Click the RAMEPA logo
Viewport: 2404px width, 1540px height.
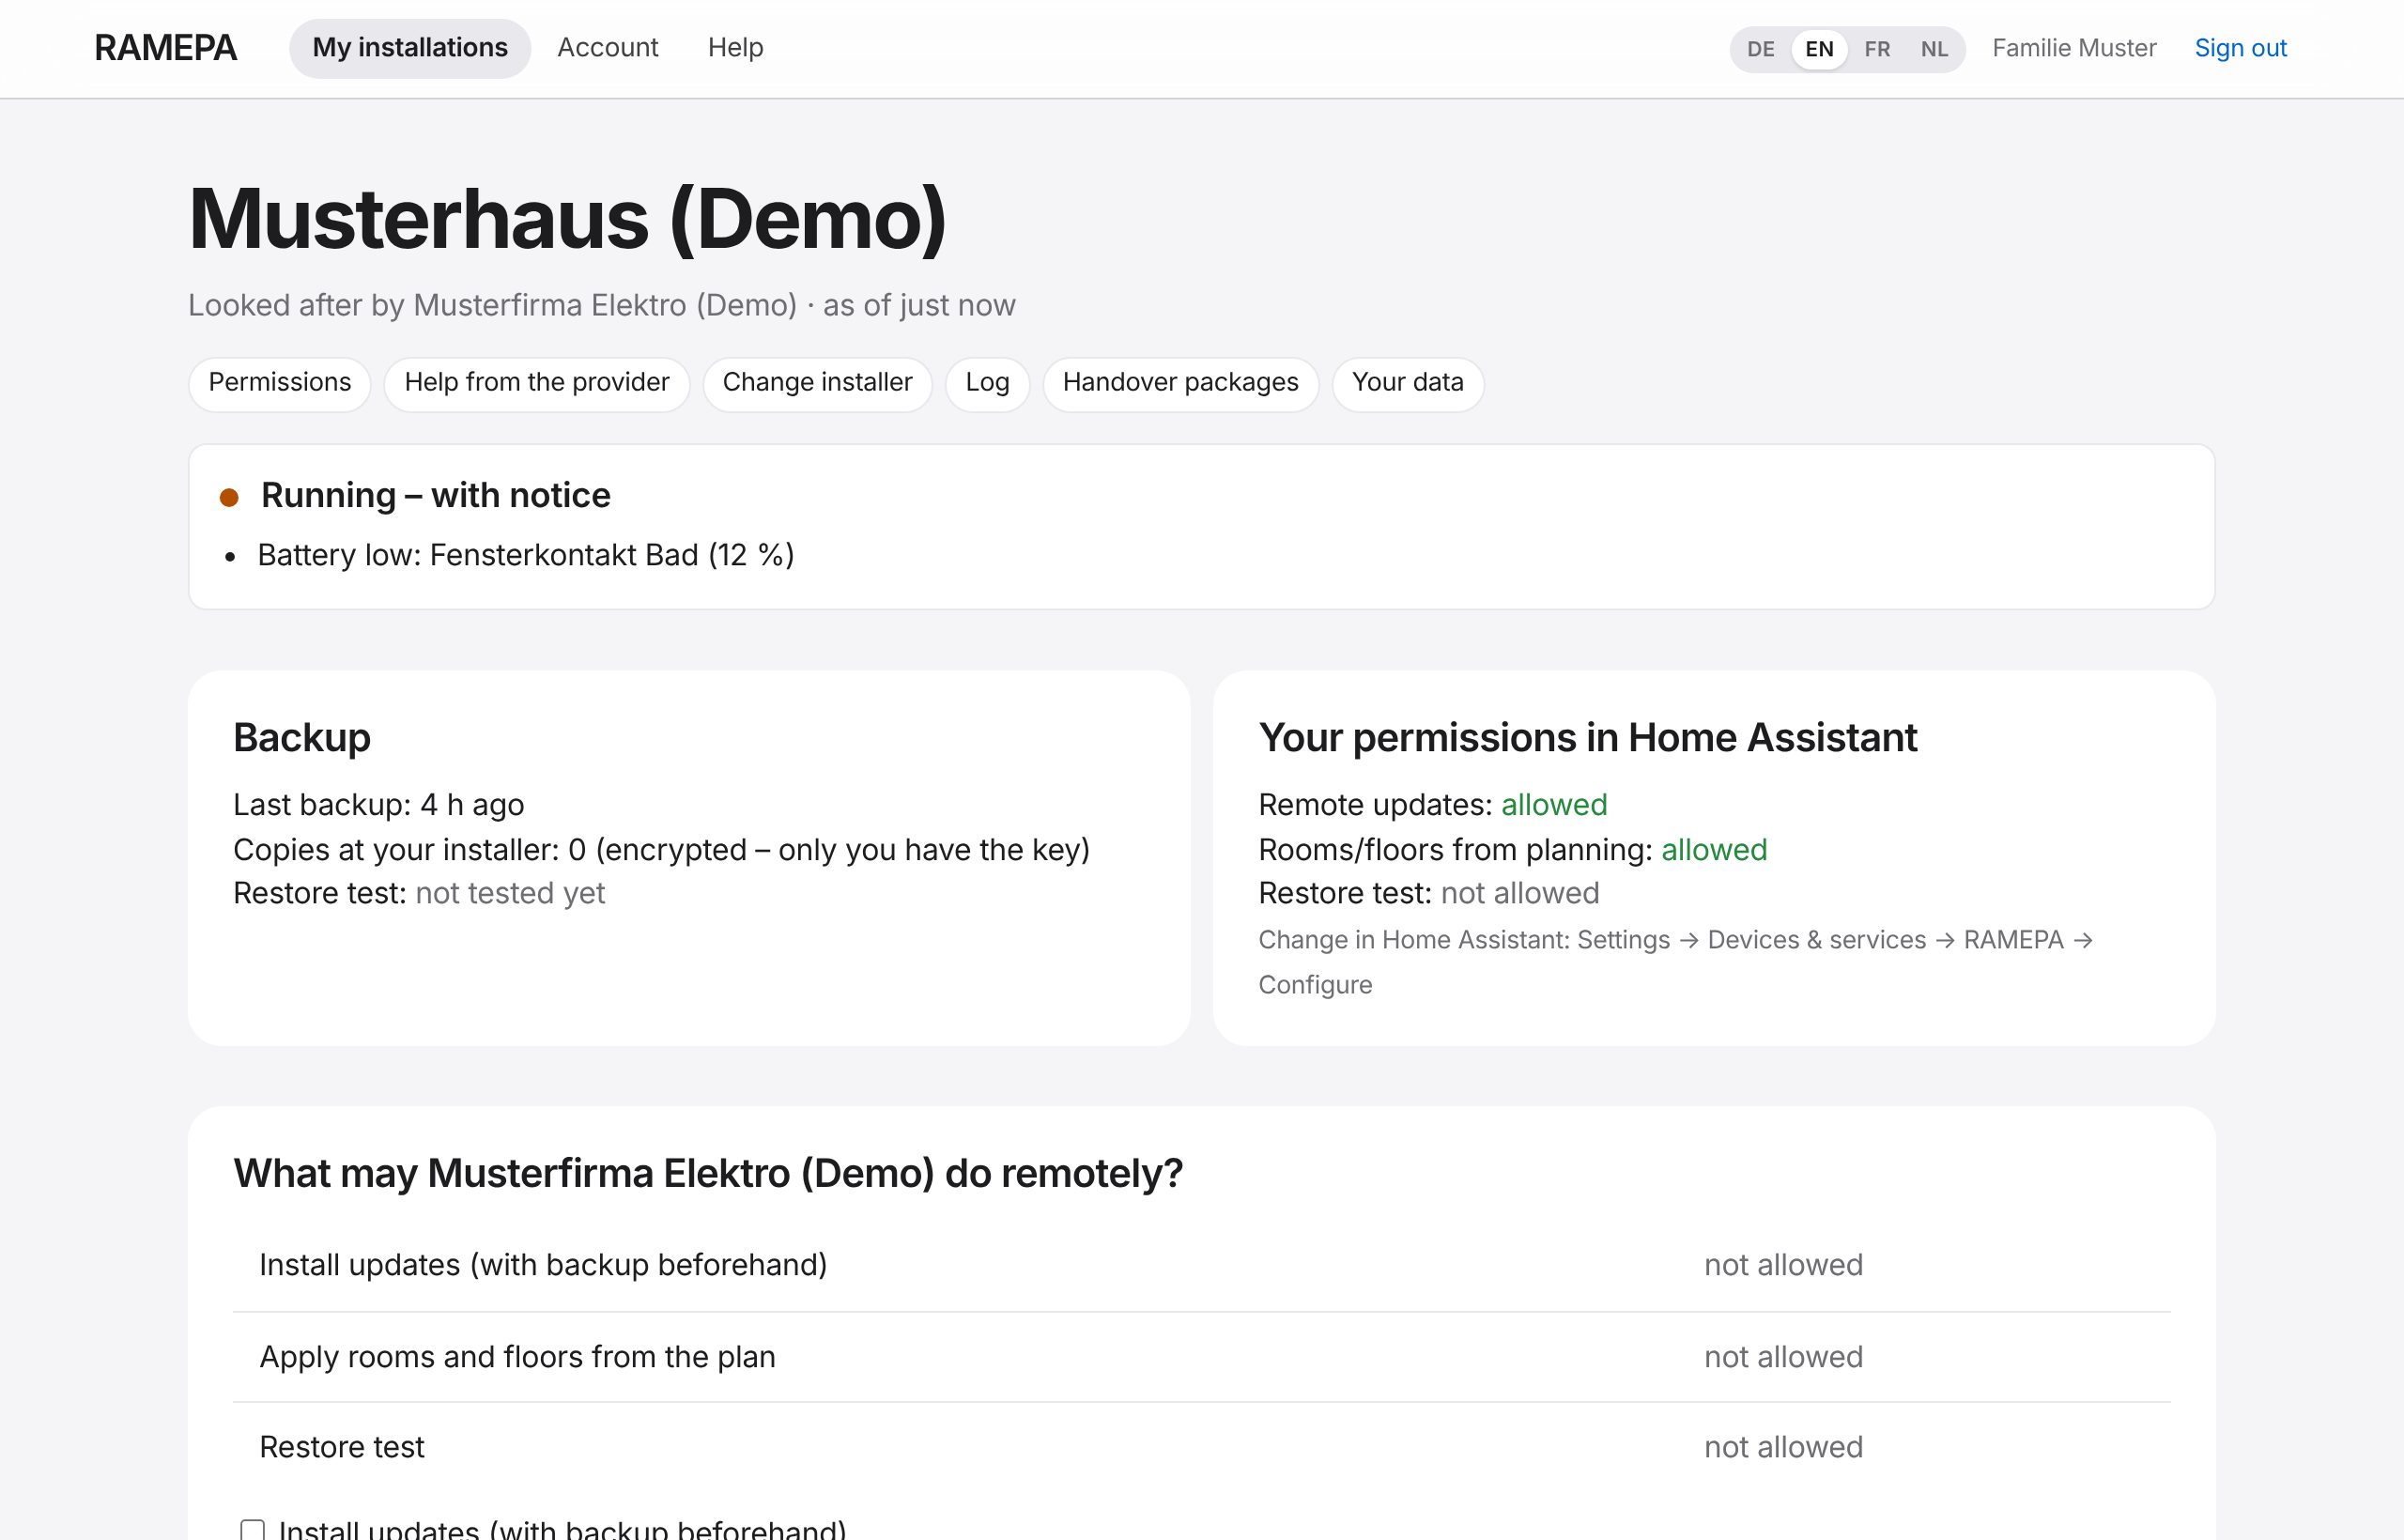pyautogui.click(x=165, y=48)
